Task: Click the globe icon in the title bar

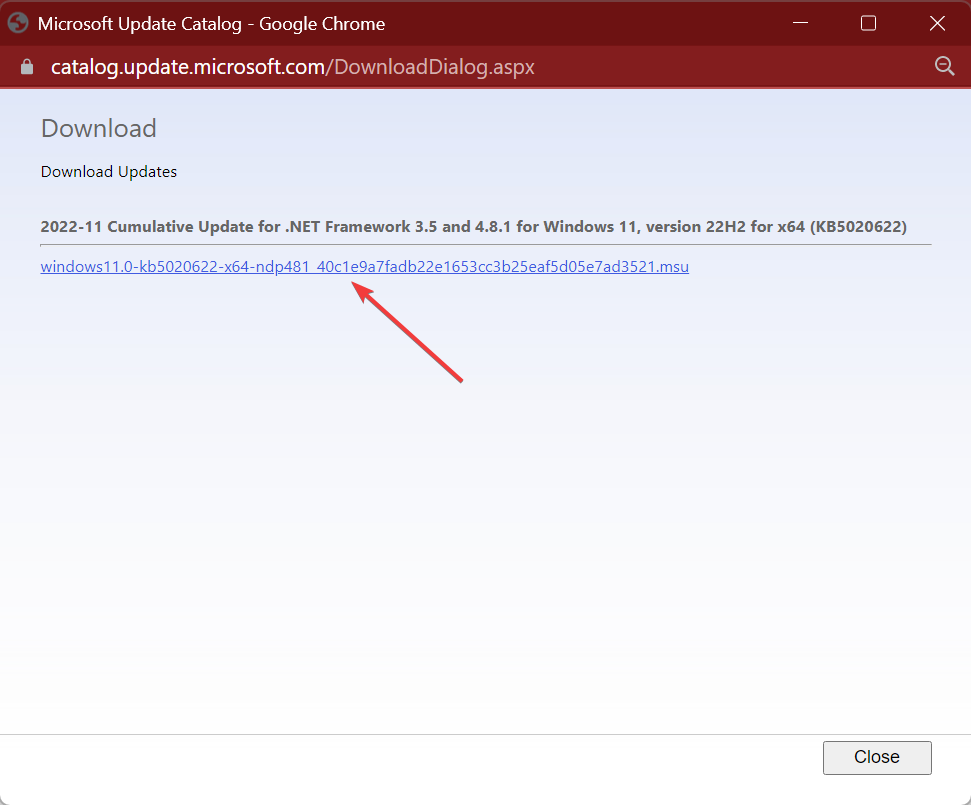Action: [18, 24]
